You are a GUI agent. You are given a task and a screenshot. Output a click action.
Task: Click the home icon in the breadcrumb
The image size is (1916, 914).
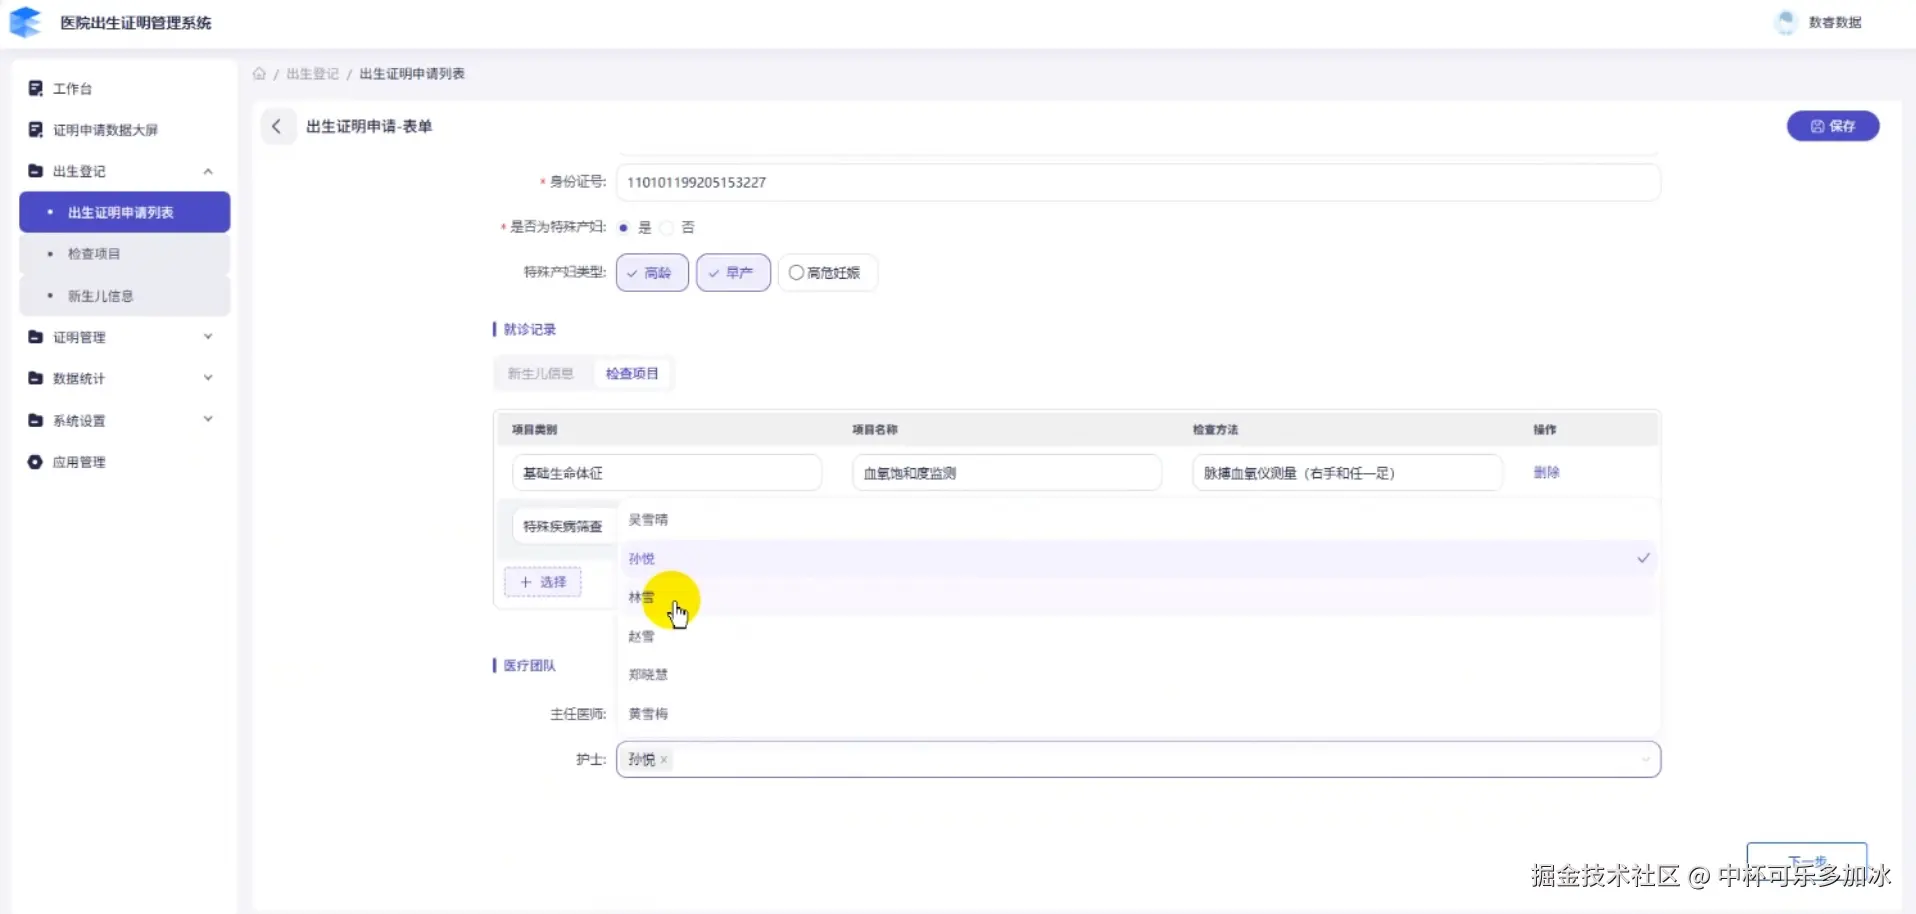coord(259,74)
